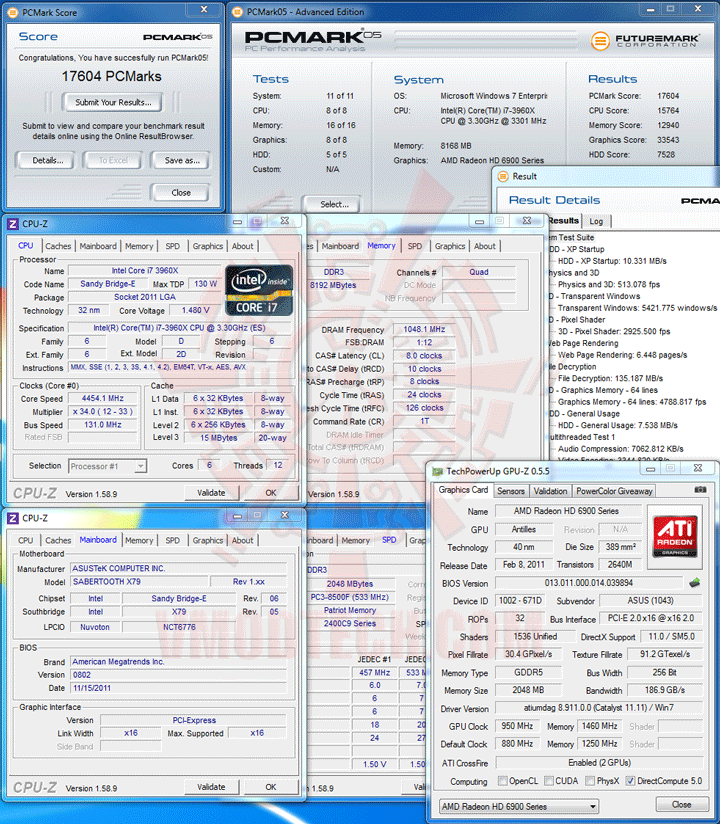The width and height of the screenshot is (720, 824).
Task: Click OK in the CPU-Z motherboard window
Action: click(271, 787)
